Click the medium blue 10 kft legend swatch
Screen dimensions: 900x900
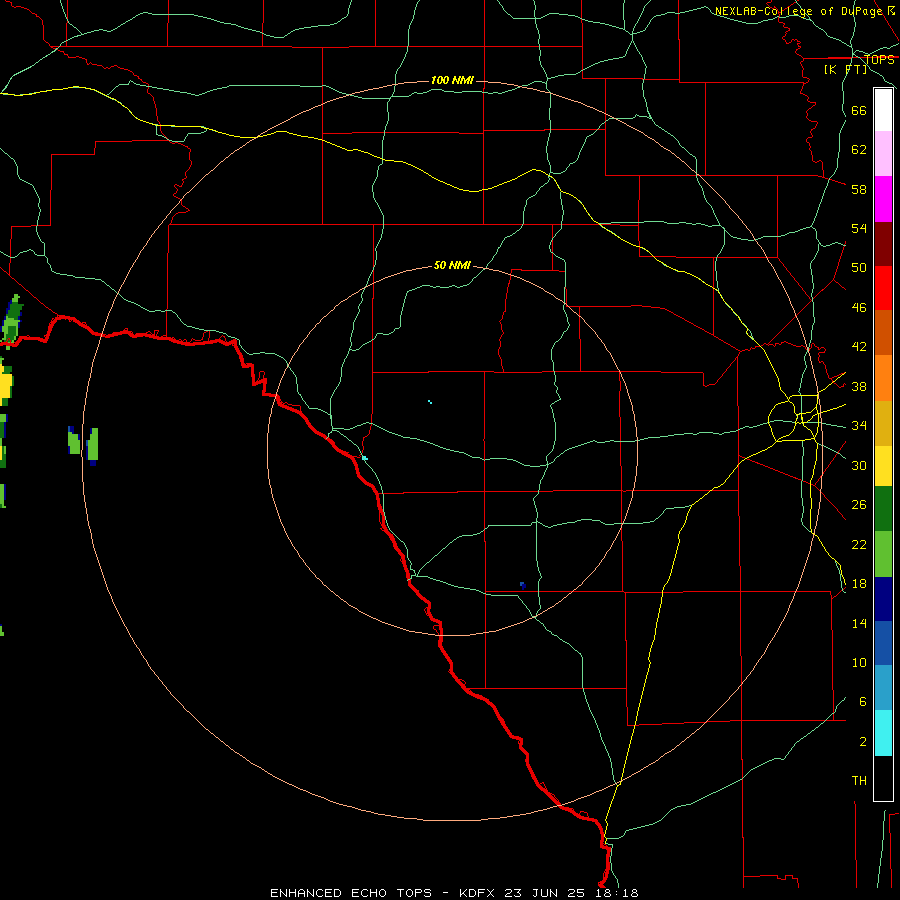coord(883,643)
